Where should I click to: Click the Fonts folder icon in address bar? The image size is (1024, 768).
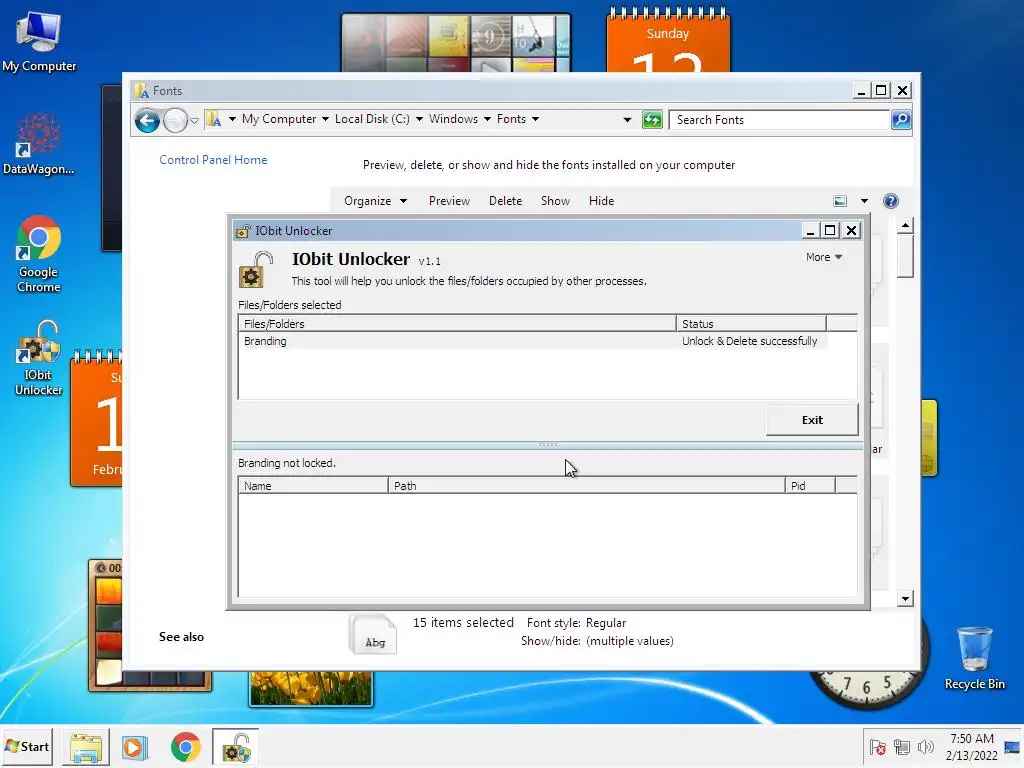click(214, 119)
